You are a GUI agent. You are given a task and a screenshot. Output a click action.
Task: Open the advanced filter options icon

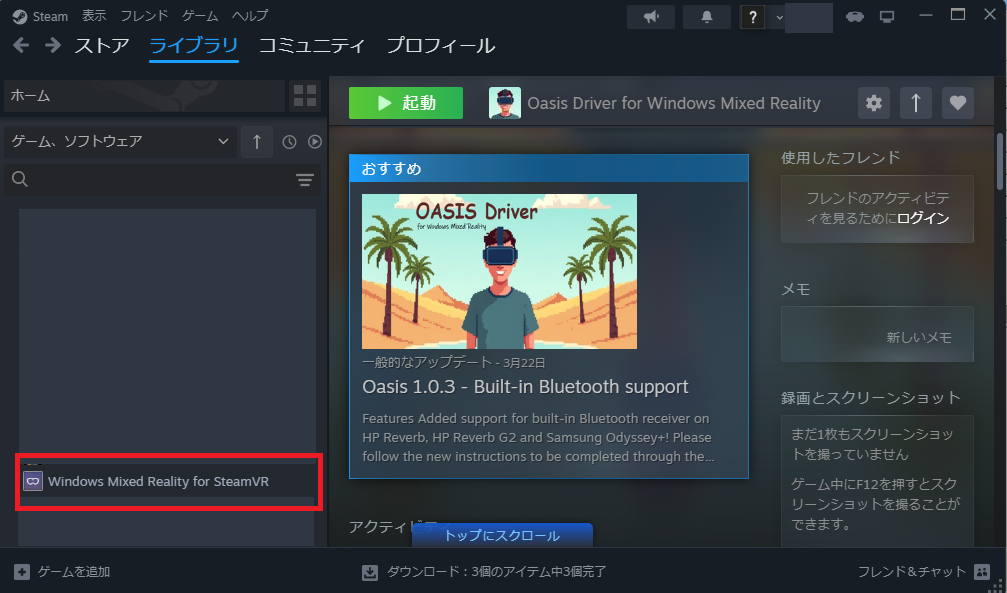click(305, 179)
